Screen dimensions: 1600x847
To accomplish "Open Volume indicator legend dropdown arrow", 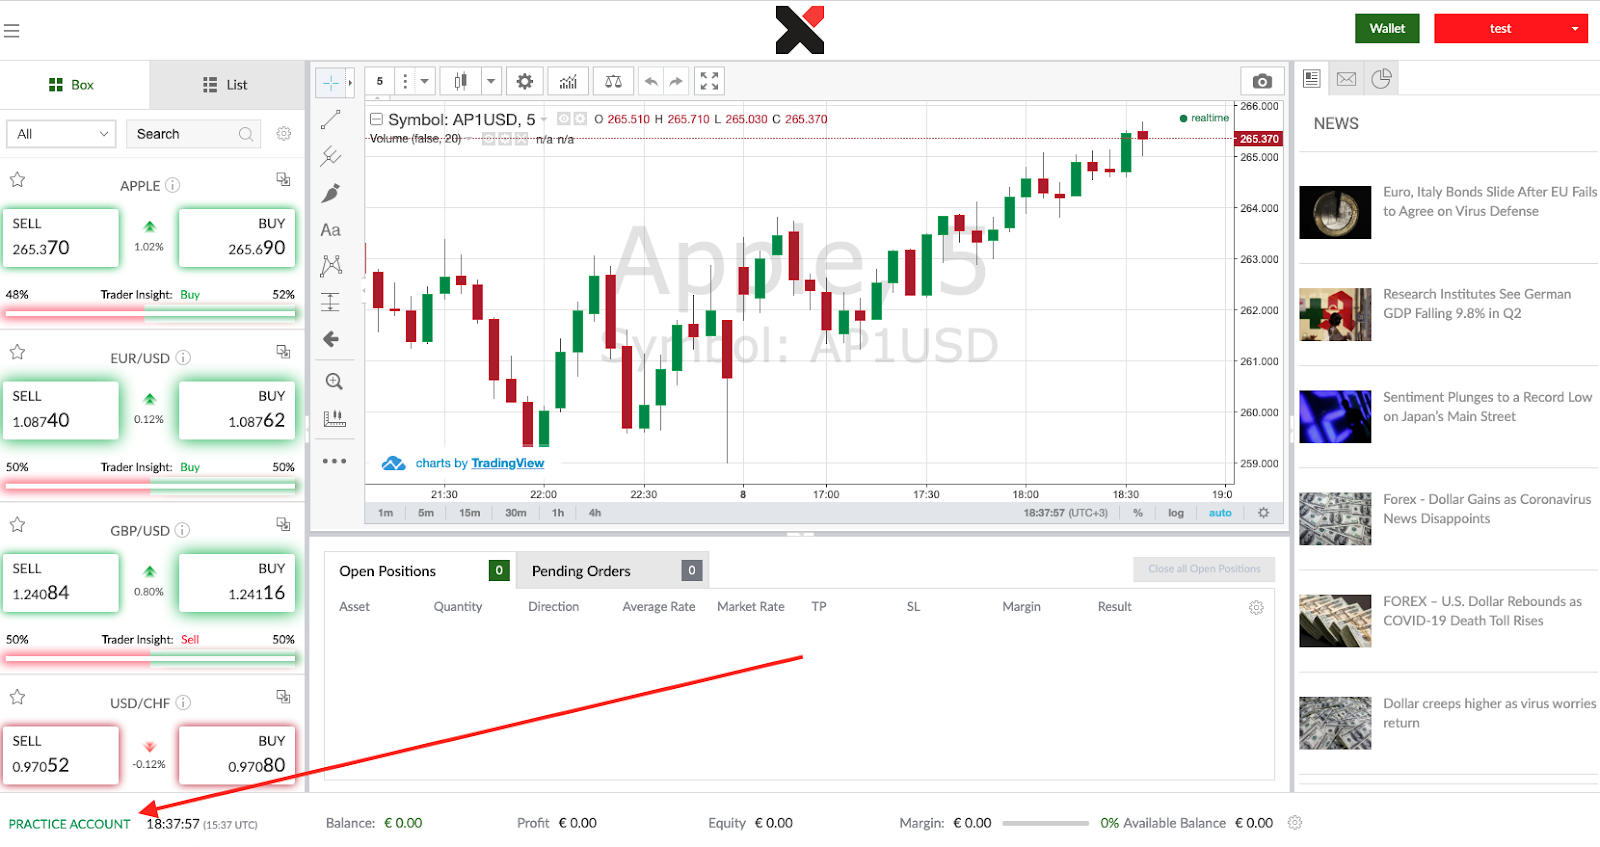I will coord(469,139).
